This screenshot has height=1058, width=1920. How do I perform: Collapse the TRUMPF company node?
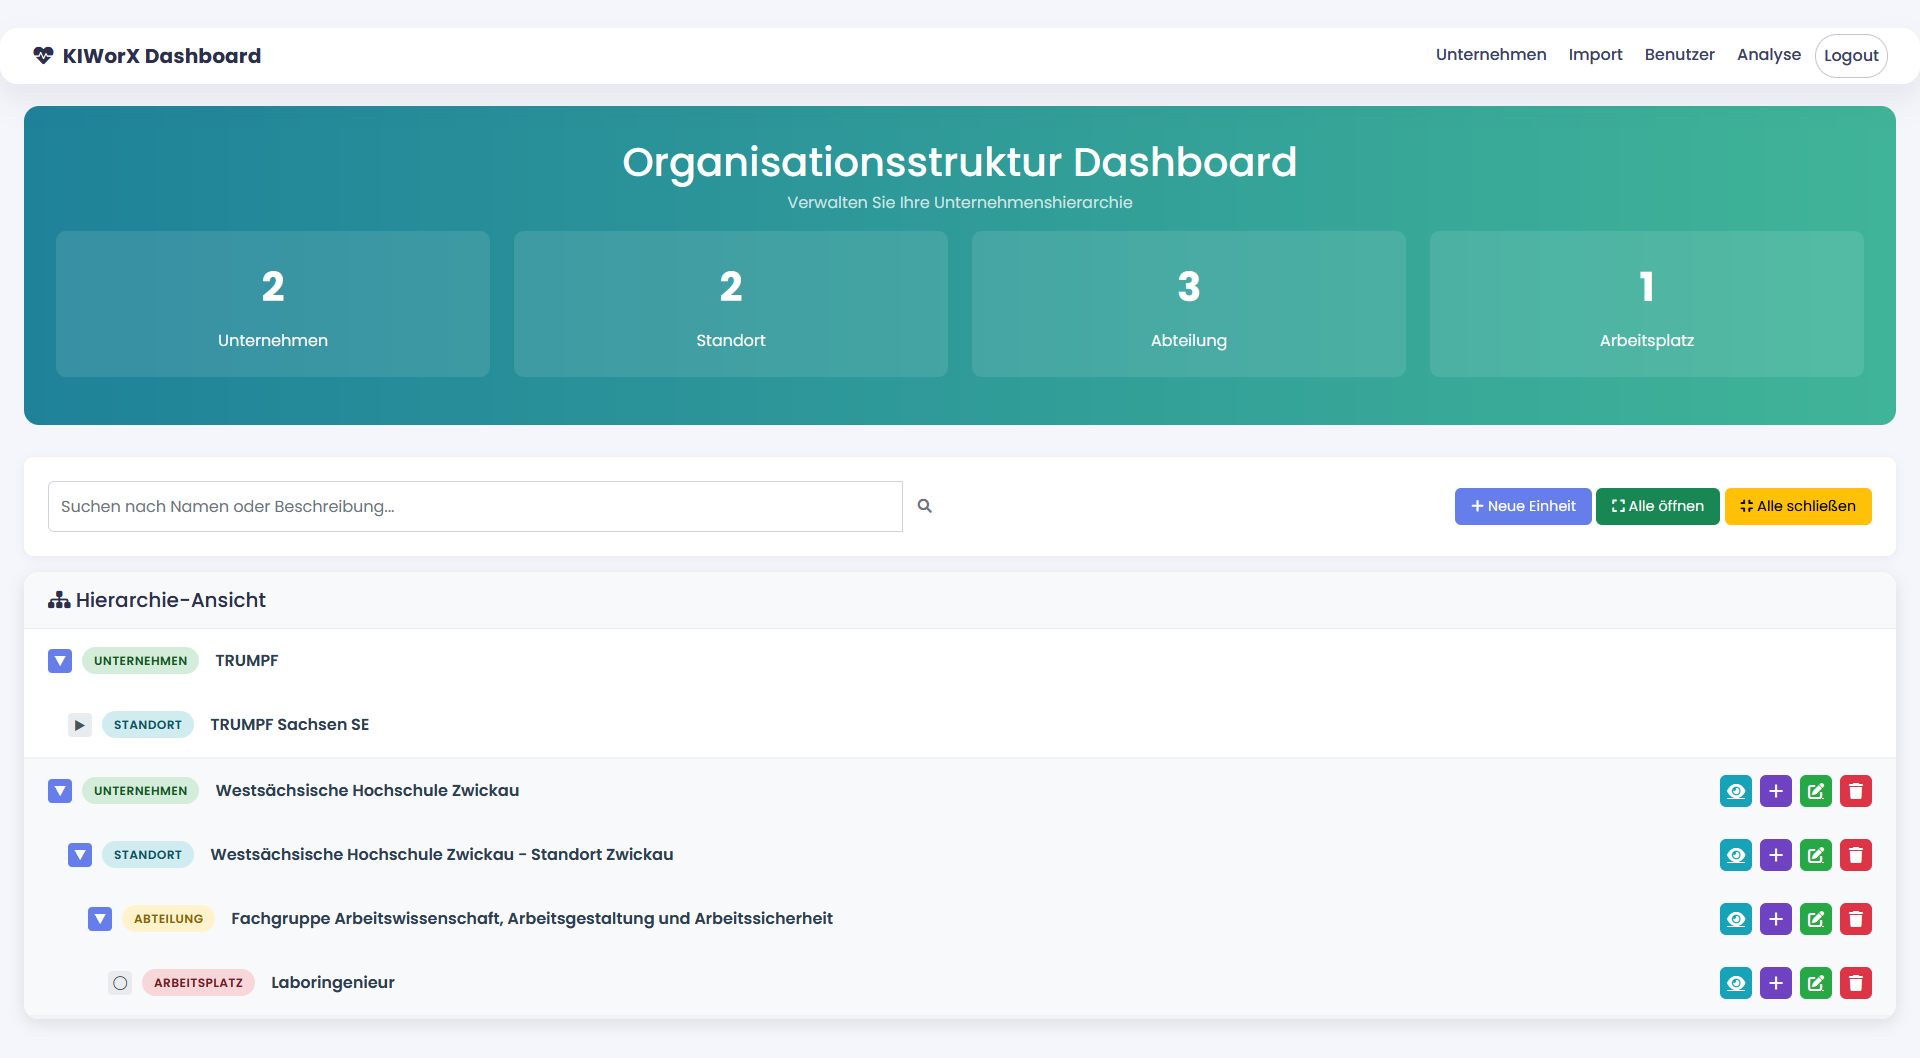(60, 661)
